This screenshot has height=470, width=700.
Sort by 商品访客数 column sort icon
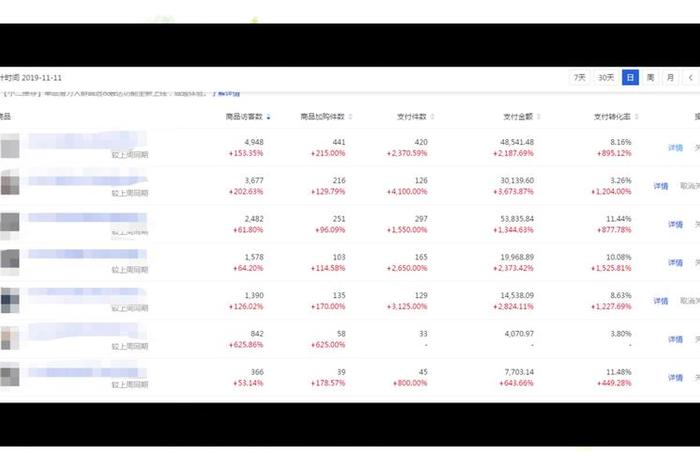tap(268, 117)
